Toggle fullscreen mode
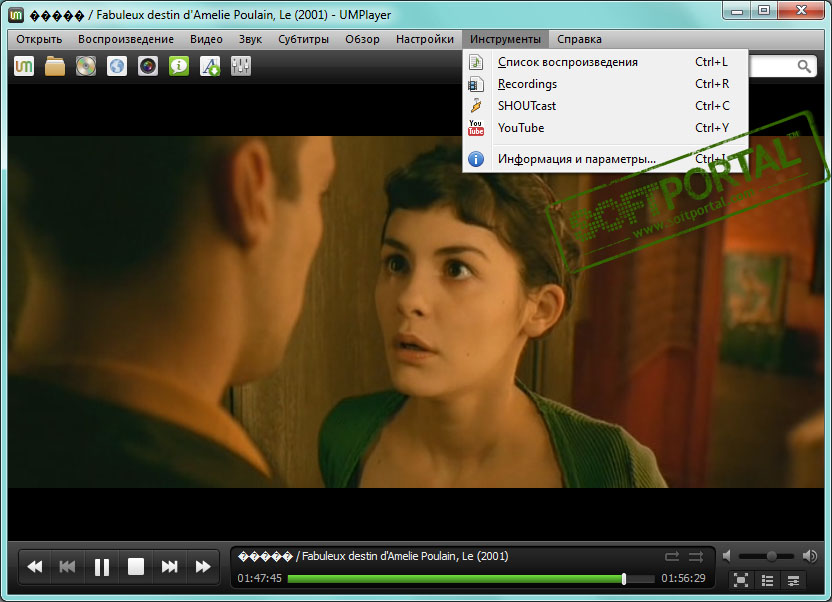The width and height of the screenshot is (832, 602). 741,580
